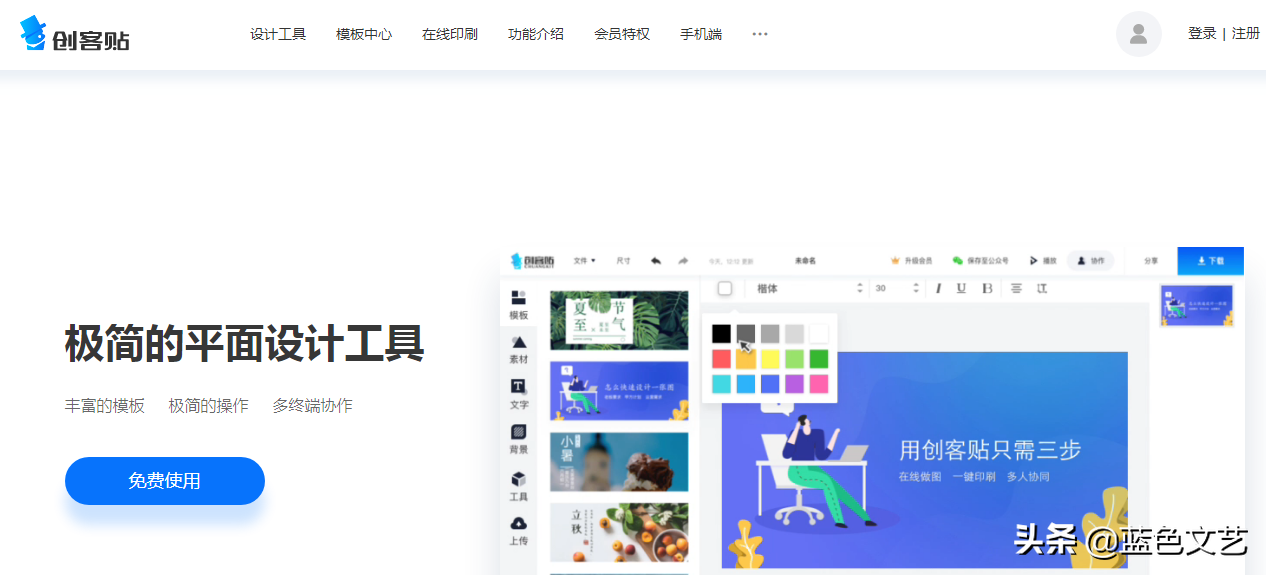This screenshot has width=1266, height=575.
Task: Select the 夏至 节气 leaf template thumbnail
Action: click(619, 320)
